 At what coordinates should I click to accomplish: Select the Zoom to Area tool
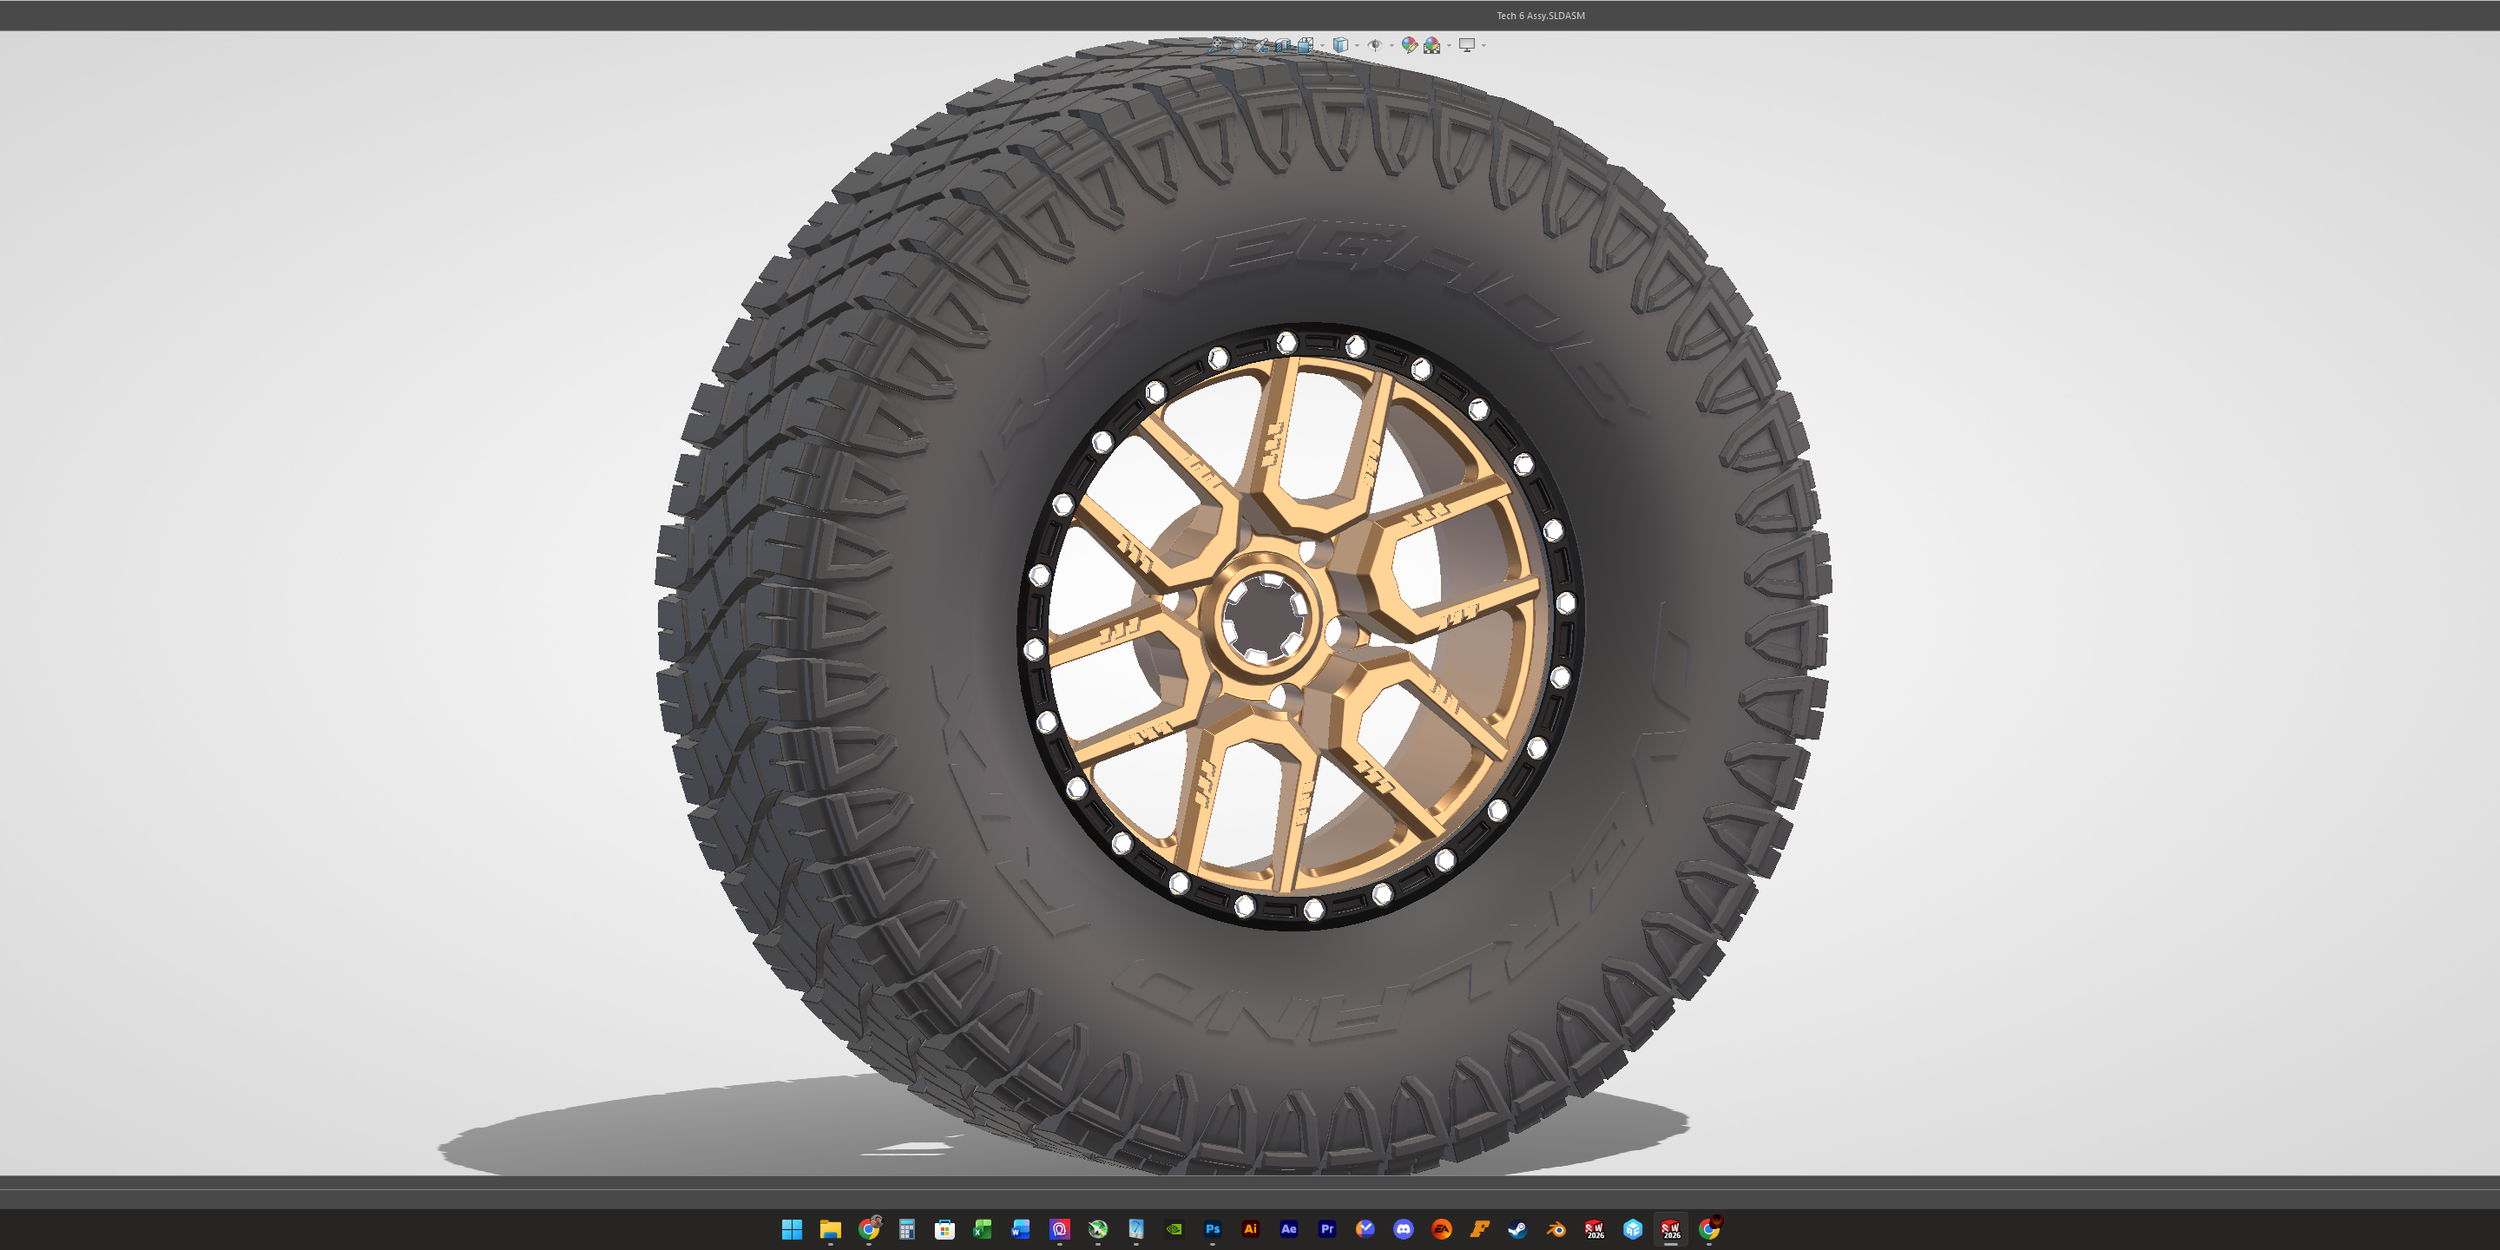point(1238,45)
